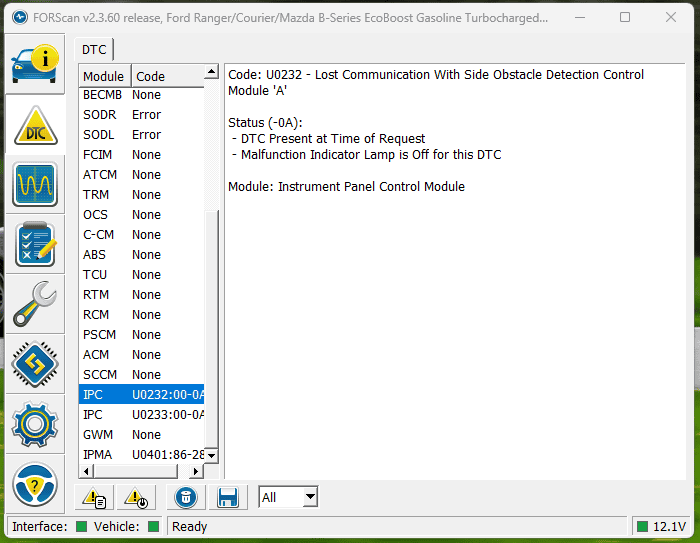Screen dimensions: 700x543
Task: Select the SCCM row
Action: (142, 375)
